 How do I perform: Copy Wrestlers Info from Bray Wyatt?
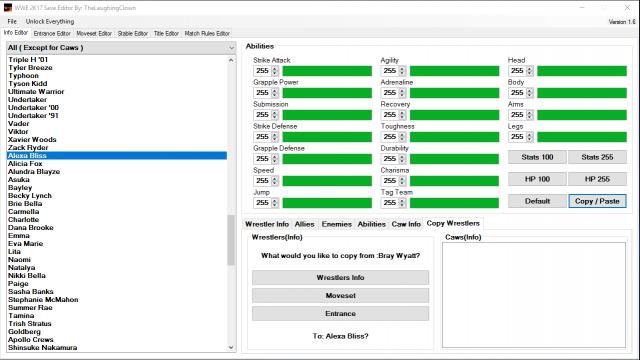[x=340, y=278]
